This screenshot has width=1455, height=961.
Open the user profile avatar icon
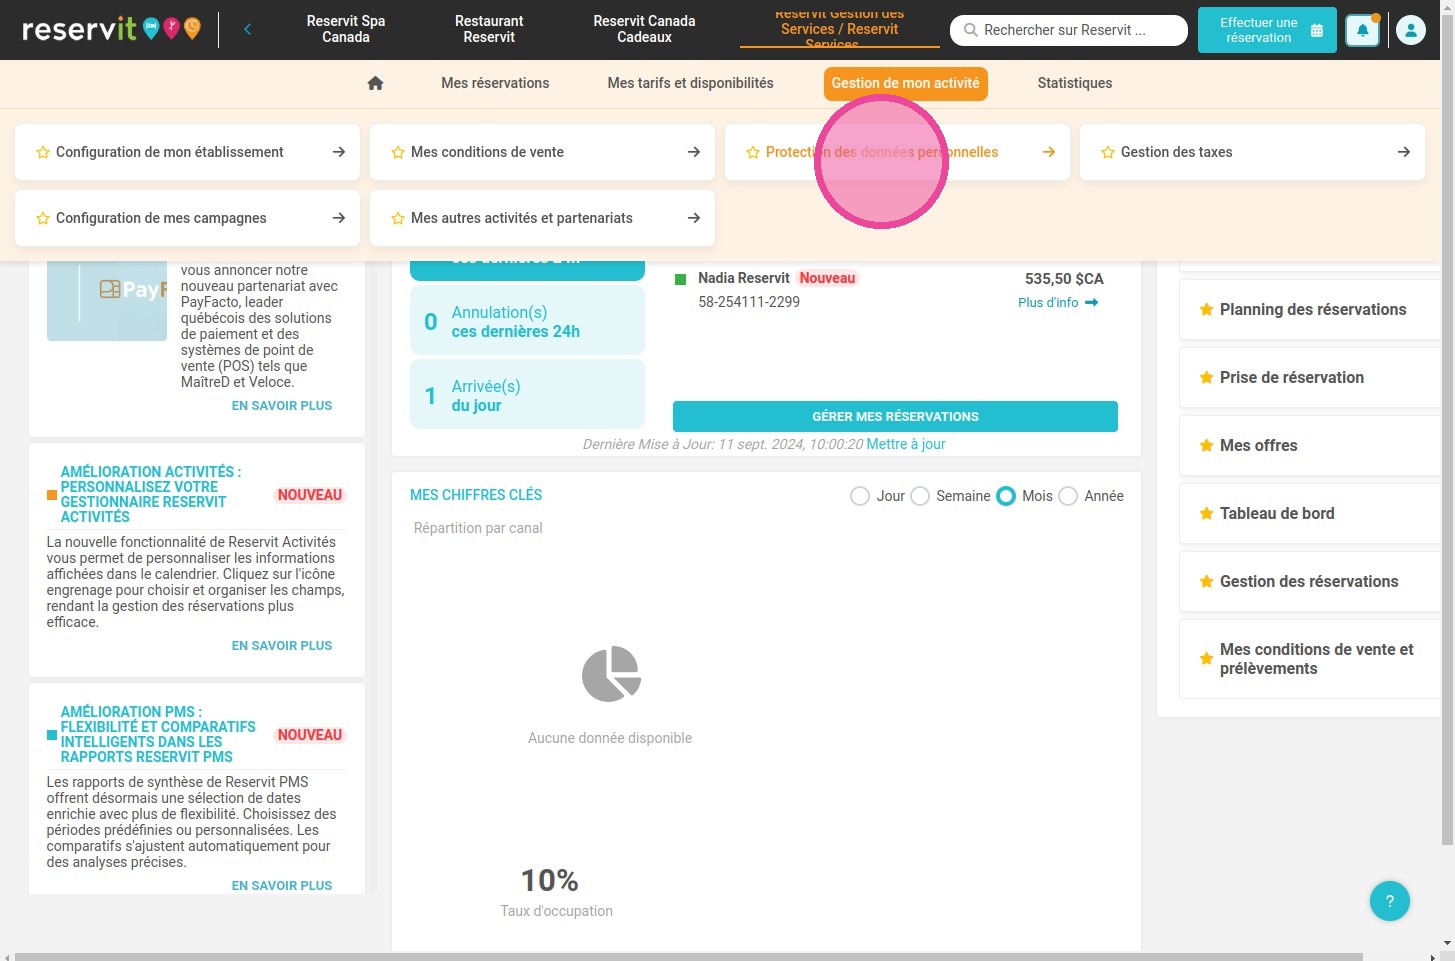1410,31
